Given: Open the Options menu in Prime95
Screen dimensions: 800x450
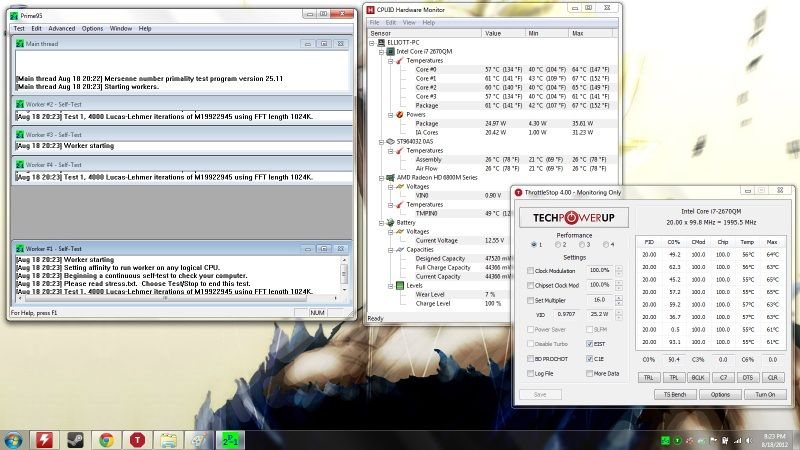Looking at the screenshot, I should [92, 29].
